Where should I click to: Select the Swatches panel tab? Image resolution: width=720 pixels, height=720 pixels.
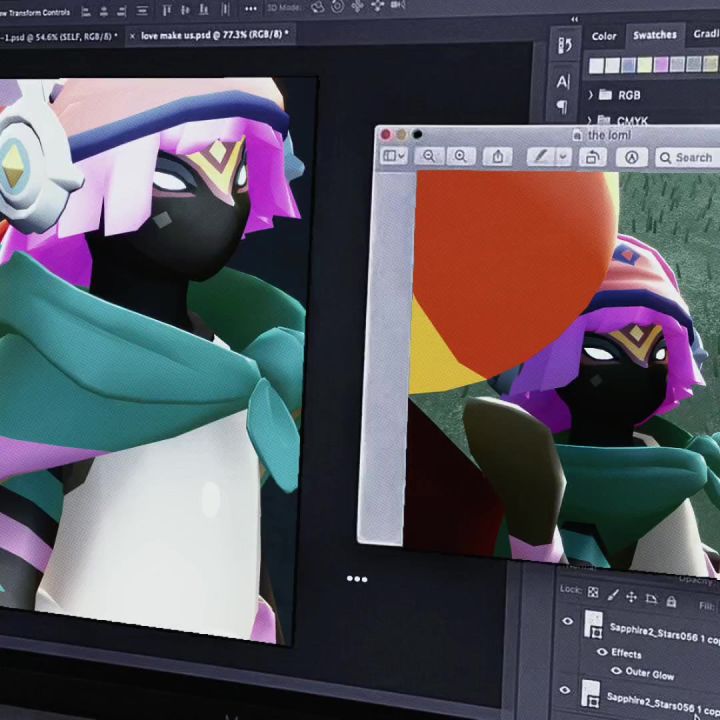[655, 35]
